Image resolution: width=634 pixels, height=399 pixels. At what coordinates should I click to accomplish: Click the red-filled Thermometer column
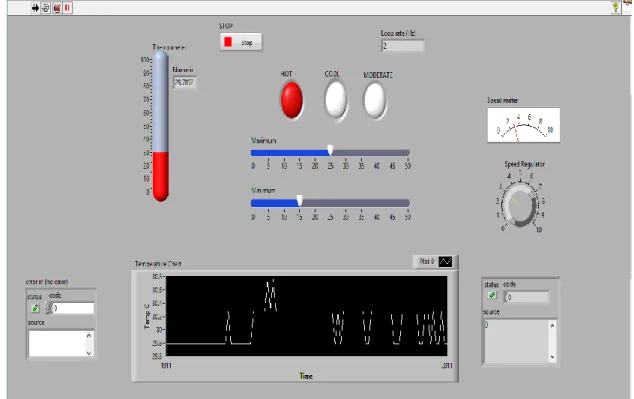161,176
